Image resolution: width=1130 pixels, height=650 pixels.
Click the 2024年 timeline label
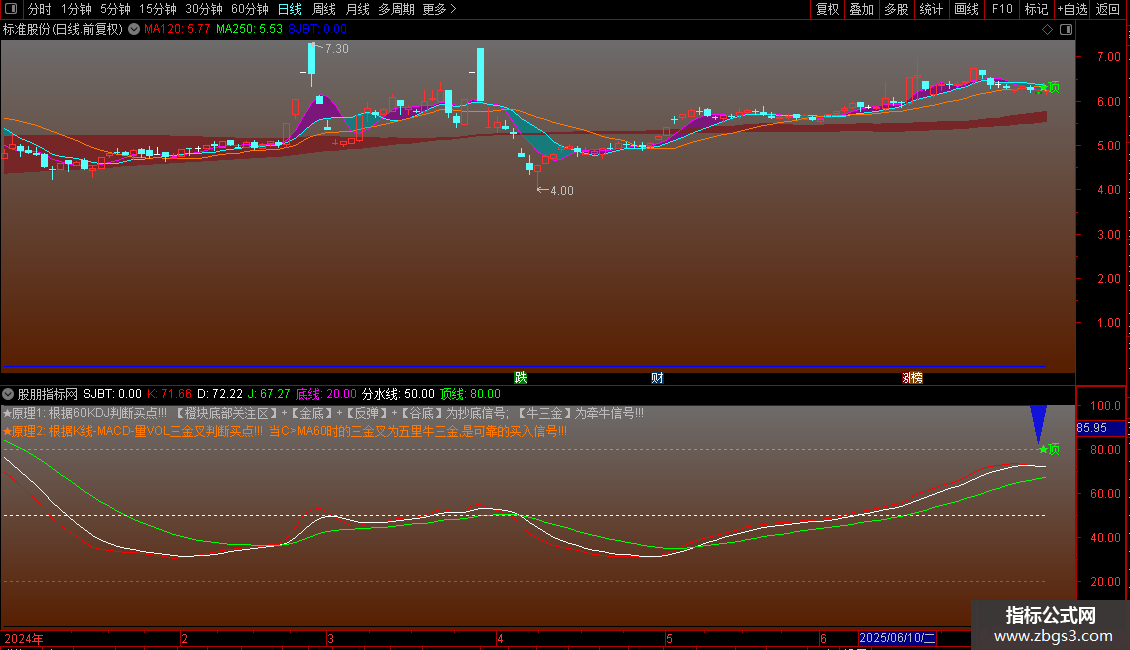(x=24, y=638)
